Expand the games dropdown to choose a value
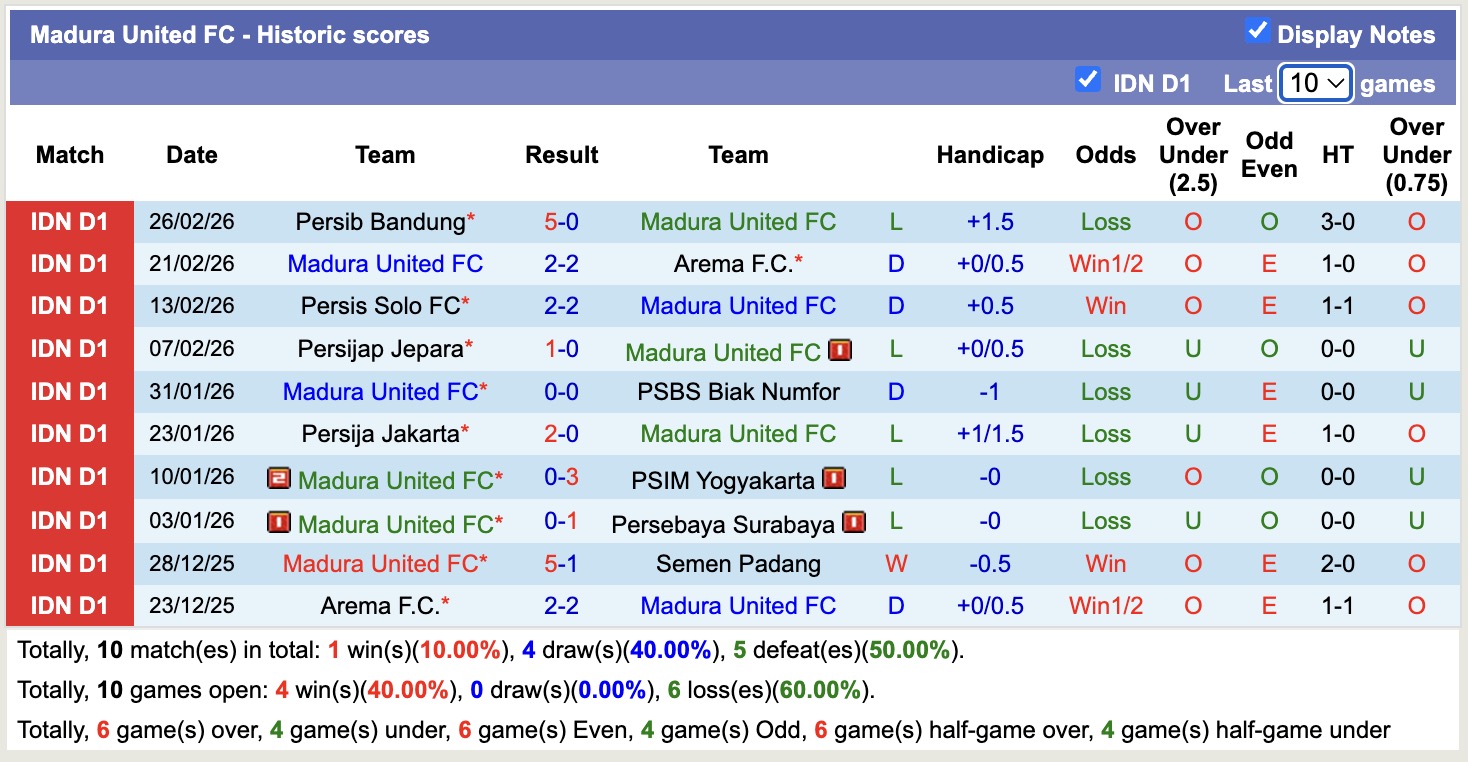Image resolution: width=1468 pixels, height=762 pixels. (x=1315, y=81)
